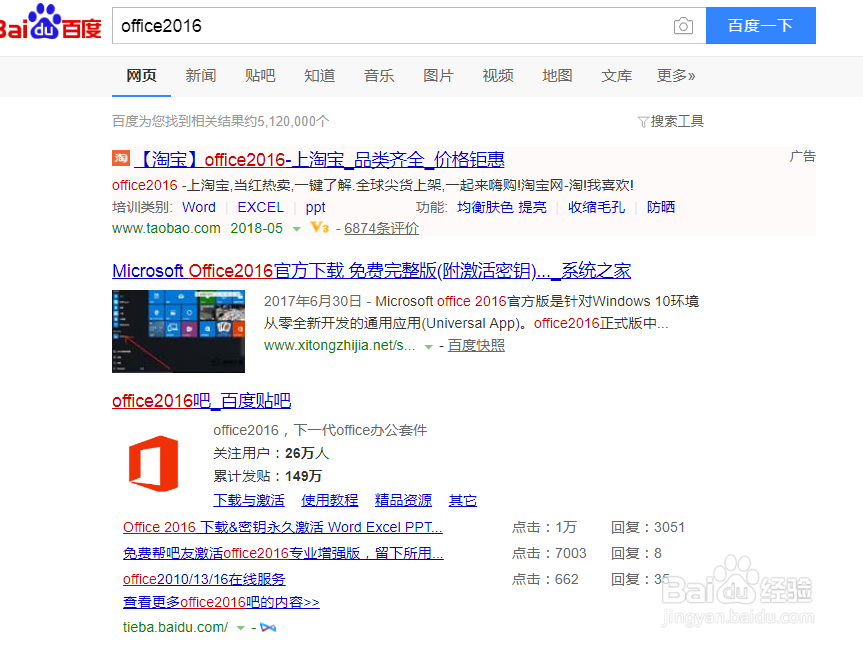Open the 文库 tab
The height and width of the screenshot is (647, 863).
pyautogui.click(x=617, y=75)
